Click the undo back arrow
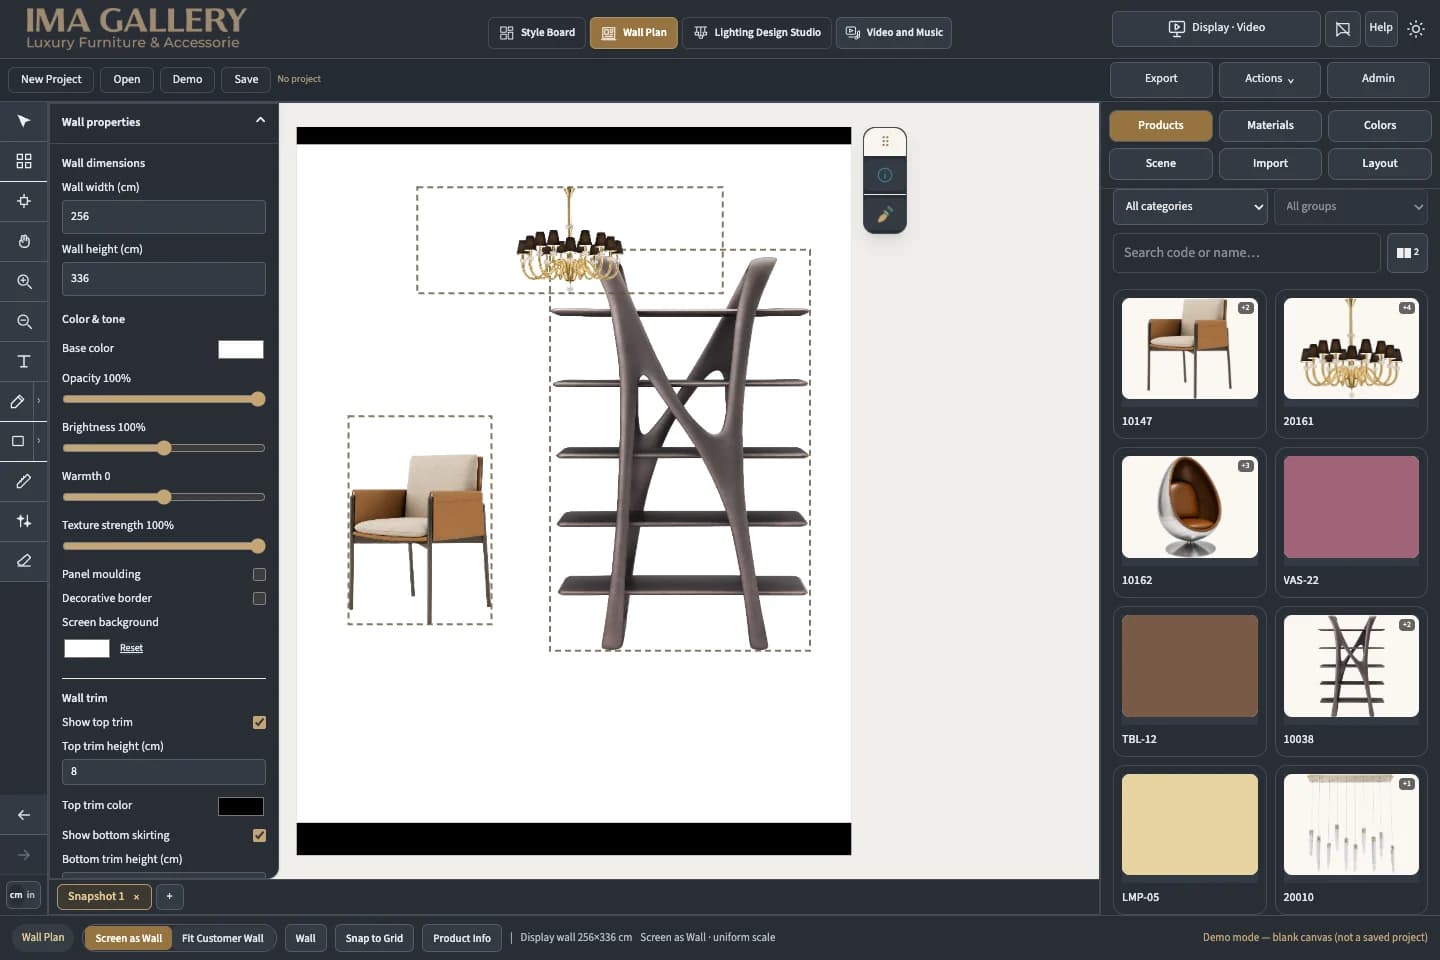 coord(24,815)
